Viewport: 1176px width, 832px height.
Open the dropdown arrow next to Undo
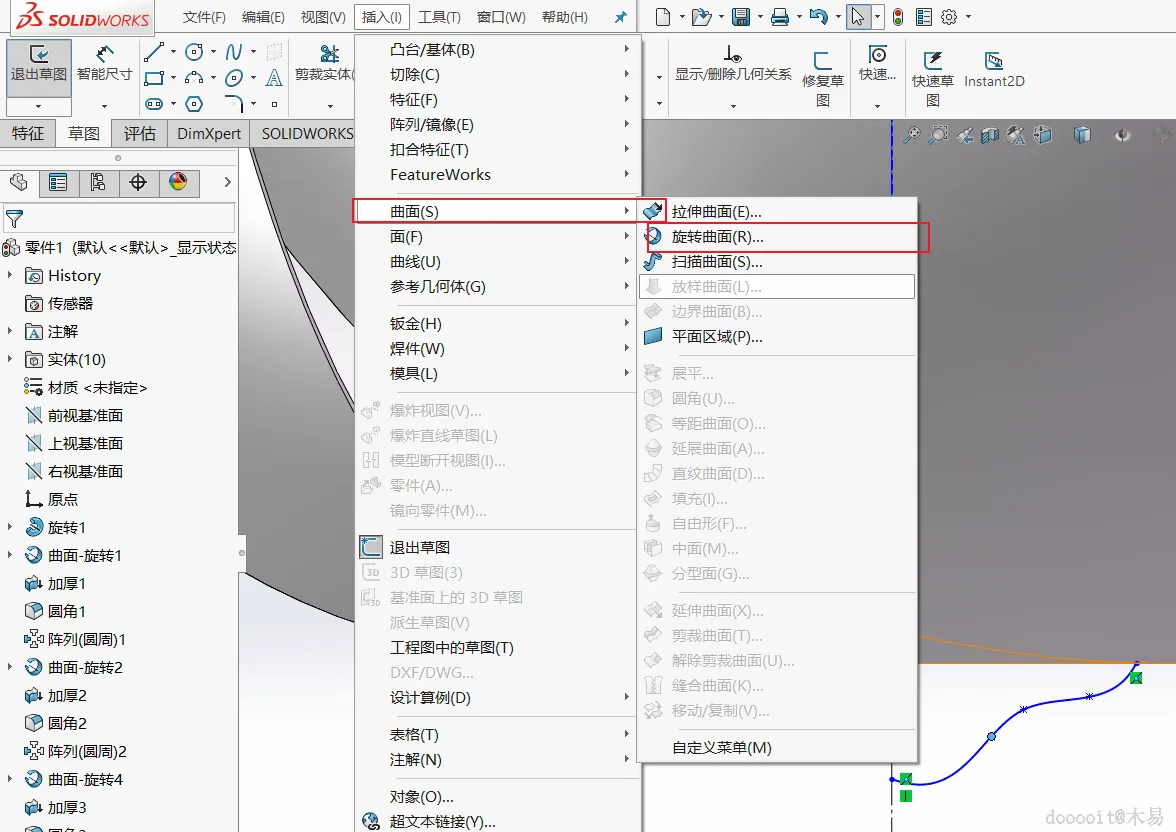[x=838, y=17]
